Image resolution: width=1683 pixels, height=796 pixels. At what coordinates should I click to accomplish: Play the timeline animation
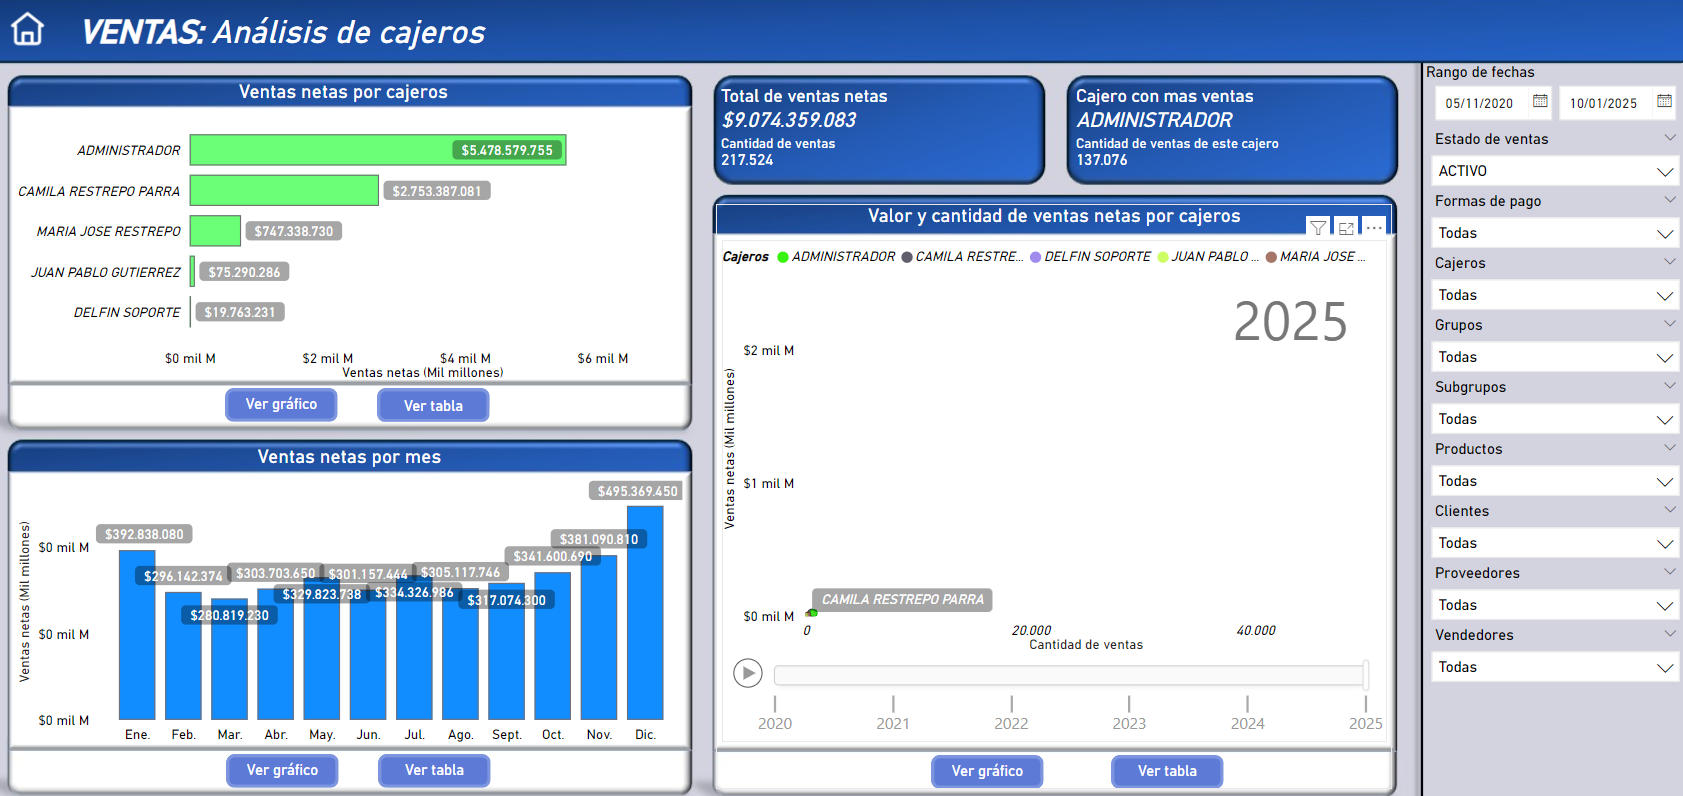point(748,673)
